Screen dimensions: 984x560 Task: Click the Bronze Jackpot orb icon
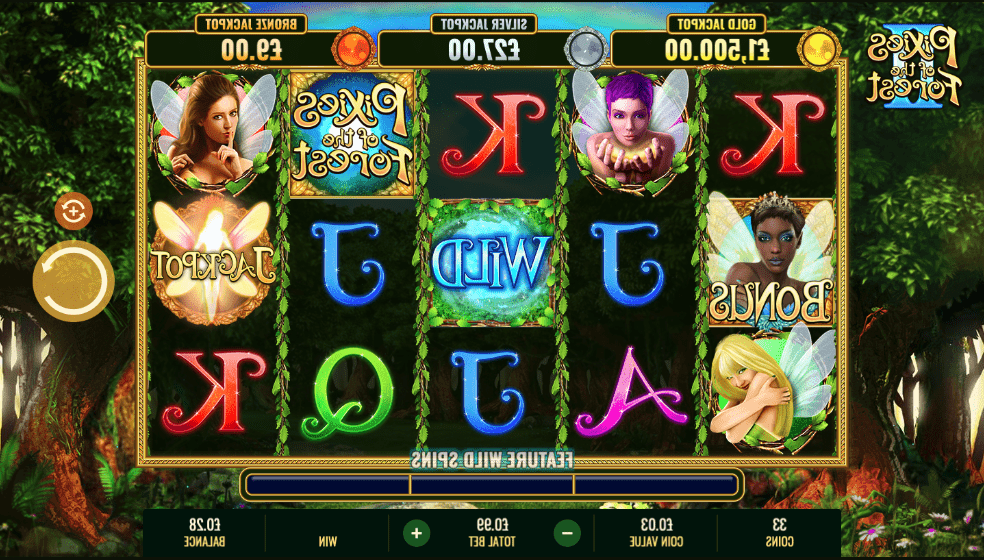(x=354, y=49)
